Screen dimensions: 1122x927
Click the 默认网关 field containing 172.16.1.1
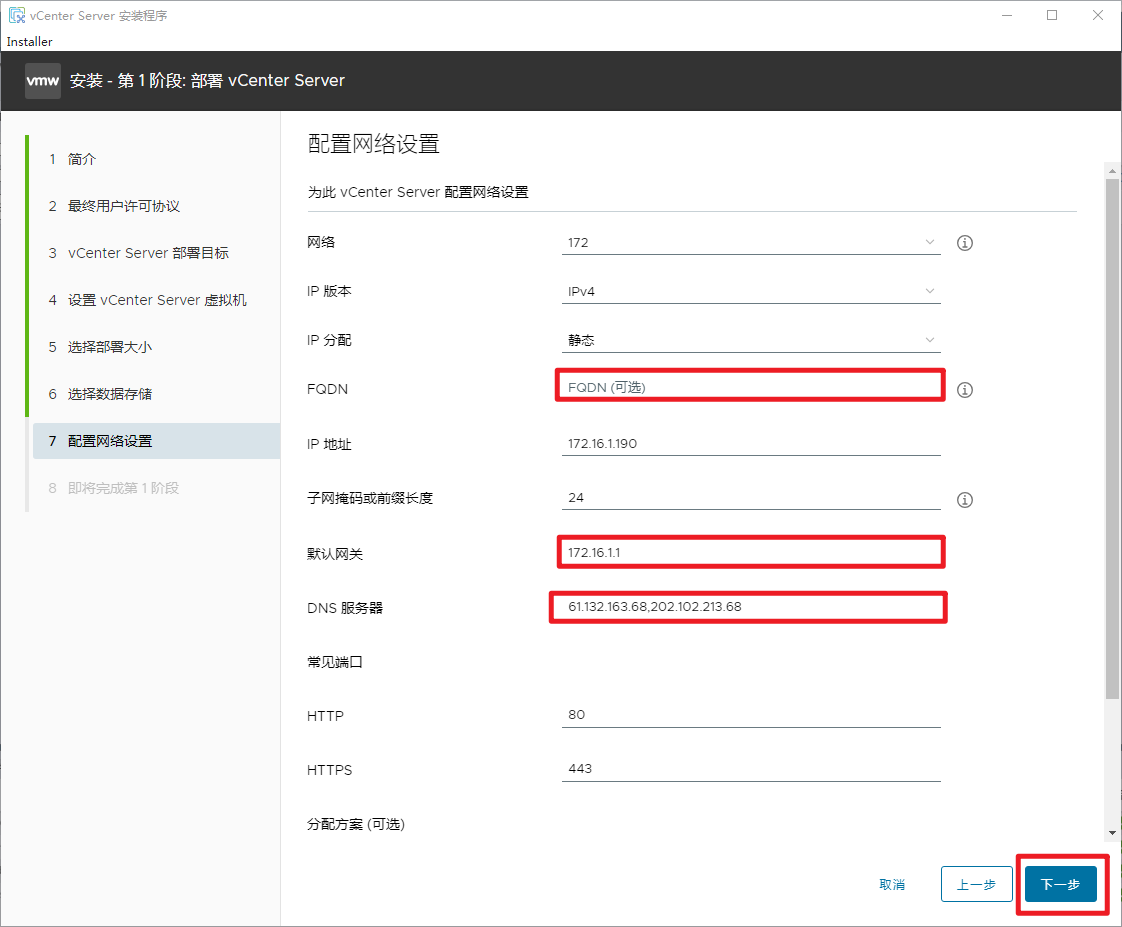click(750, 552)
